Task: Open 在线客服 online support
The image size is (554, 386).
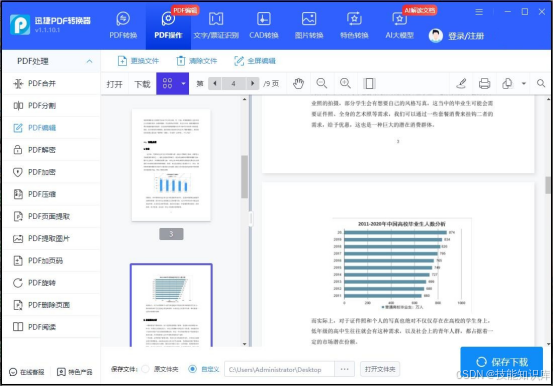Action: (x=27, y=372)
